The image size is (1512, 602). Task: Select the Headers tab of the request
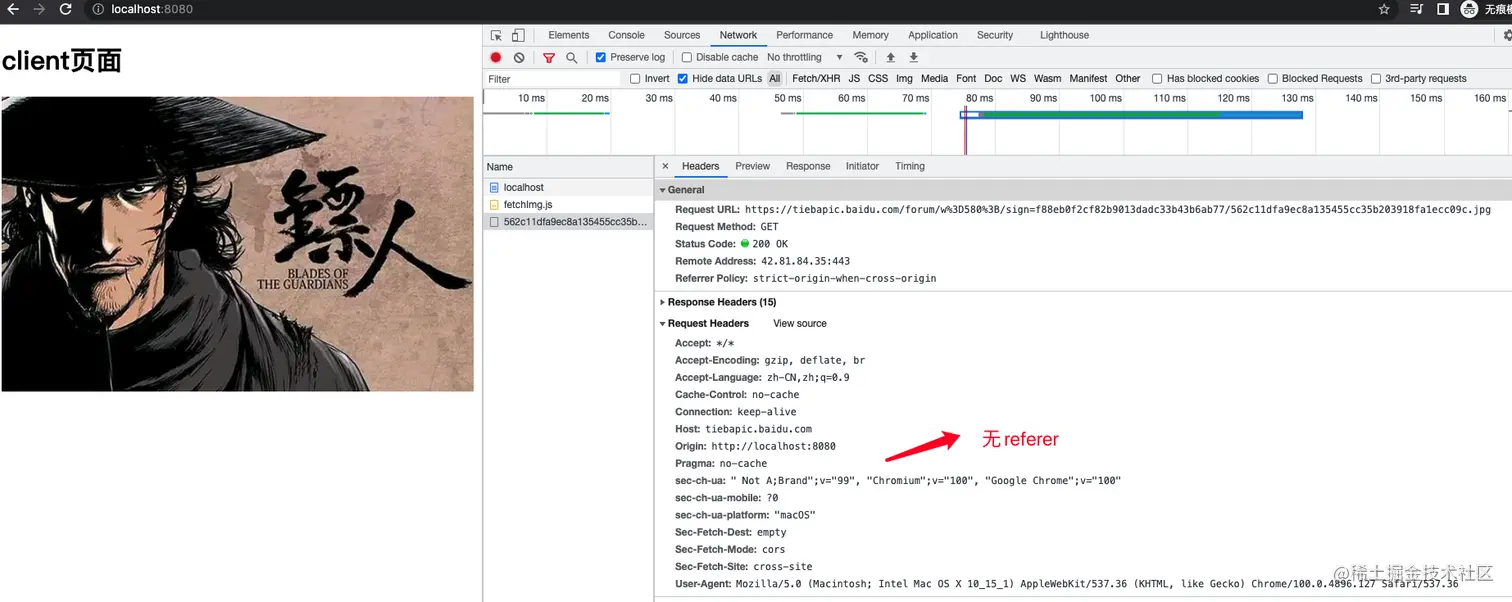tap(700, 166)
